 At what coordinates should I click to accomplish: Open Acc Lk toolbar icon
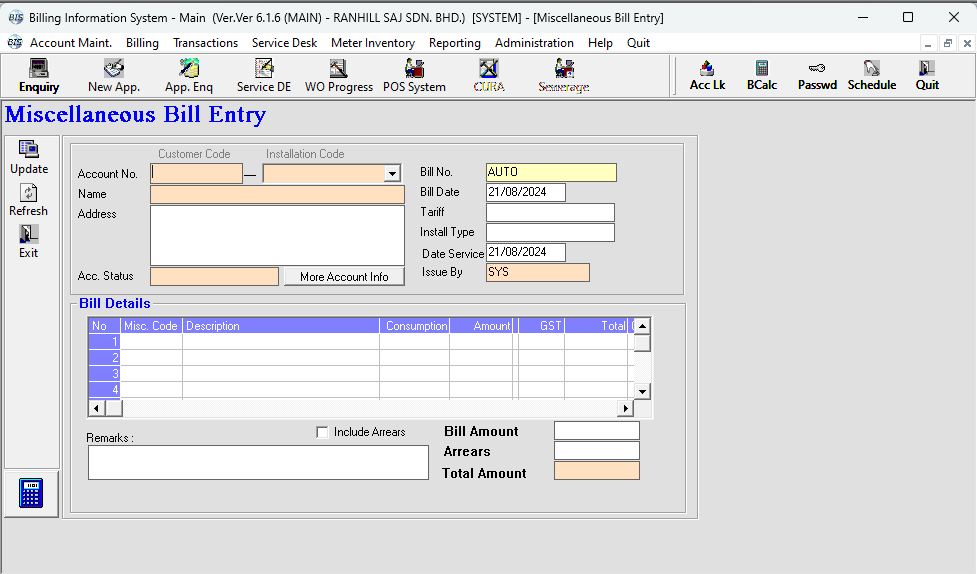tap(707, 75)
